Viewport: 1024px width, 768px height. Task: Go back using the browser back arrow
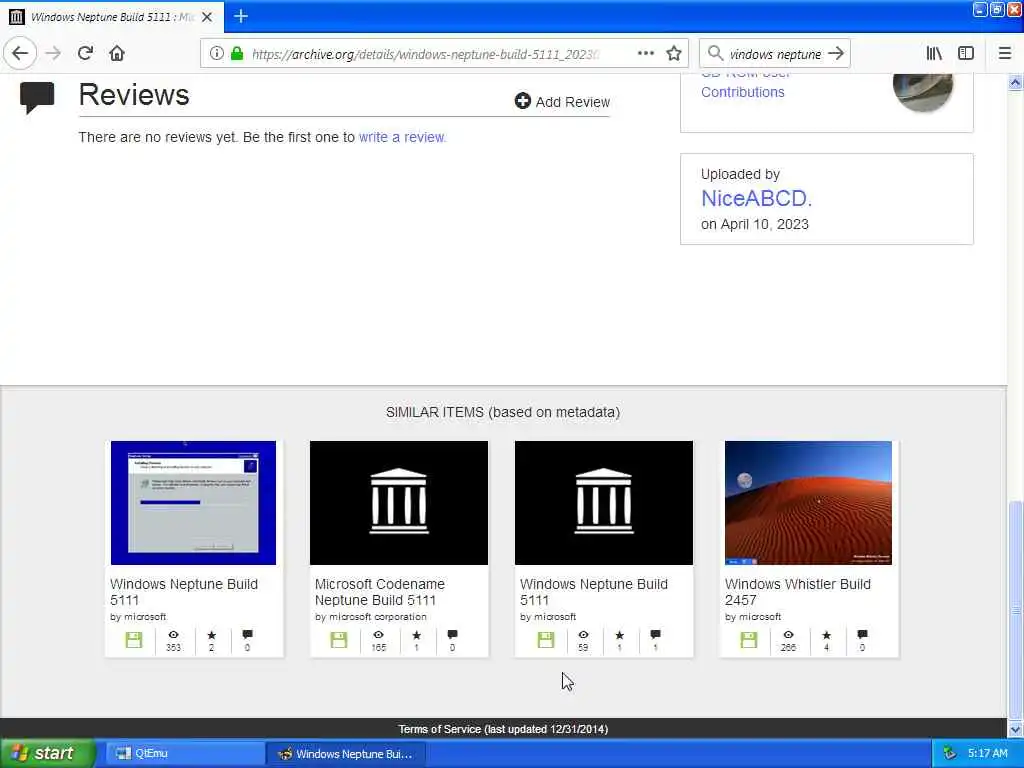(20, 54)
